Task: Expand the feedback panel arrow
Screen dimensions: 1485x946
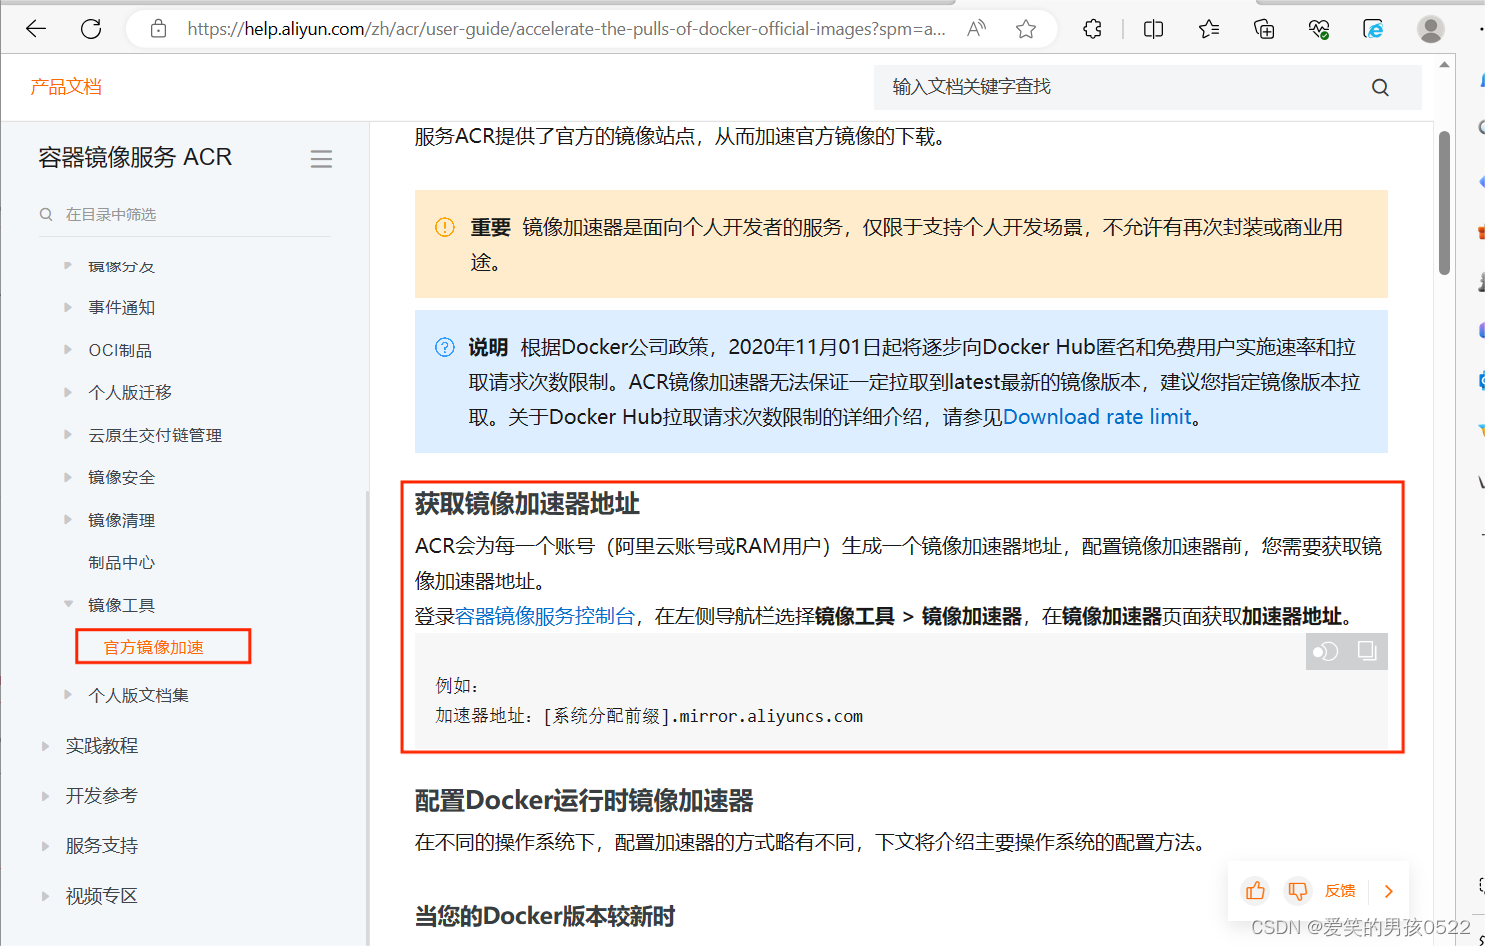Action: (x=1389, y=891)
